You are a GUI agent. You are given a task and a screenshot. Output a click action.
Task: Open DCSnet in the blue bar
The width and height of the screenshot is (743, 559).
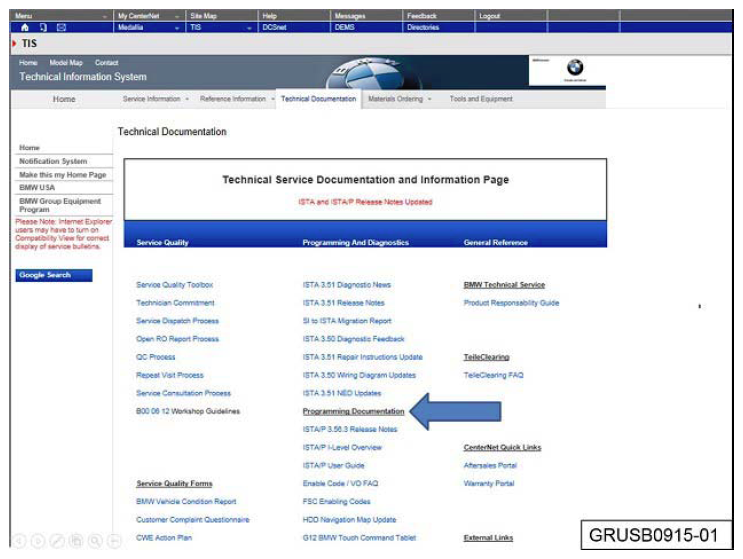(x=274, y=27)
